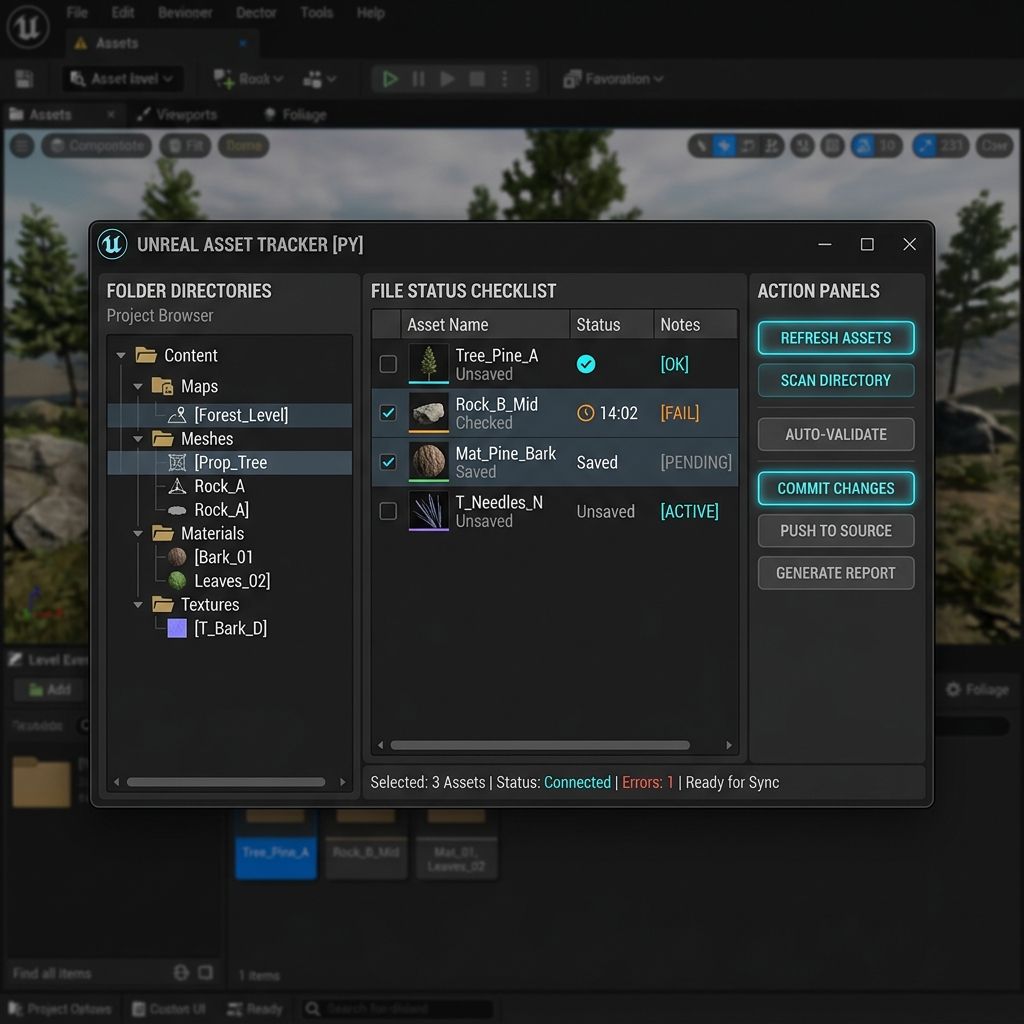This screenshot has height=1024, width=1024.
Task: Open the File menu in Unreal Editor
Action: (77, 12)
